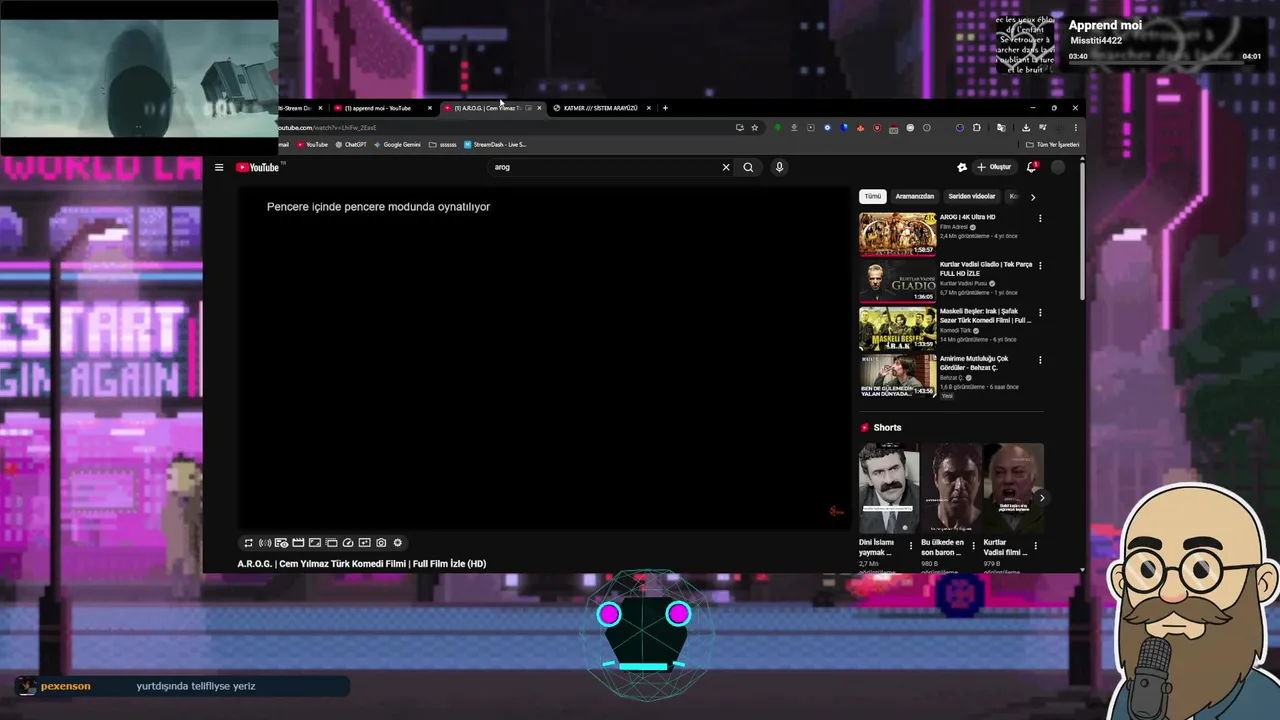
Task: Switch to 'KATMER /// SİSTEM ARAYÜZÜ' tab
Action: tap(600, 108)
